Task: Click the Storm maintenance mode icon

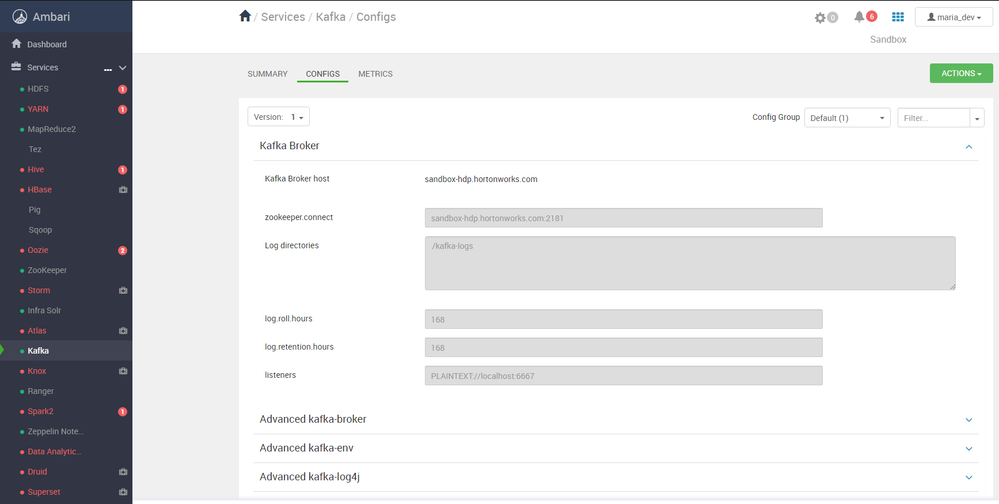Action: [x=123, y=291]
